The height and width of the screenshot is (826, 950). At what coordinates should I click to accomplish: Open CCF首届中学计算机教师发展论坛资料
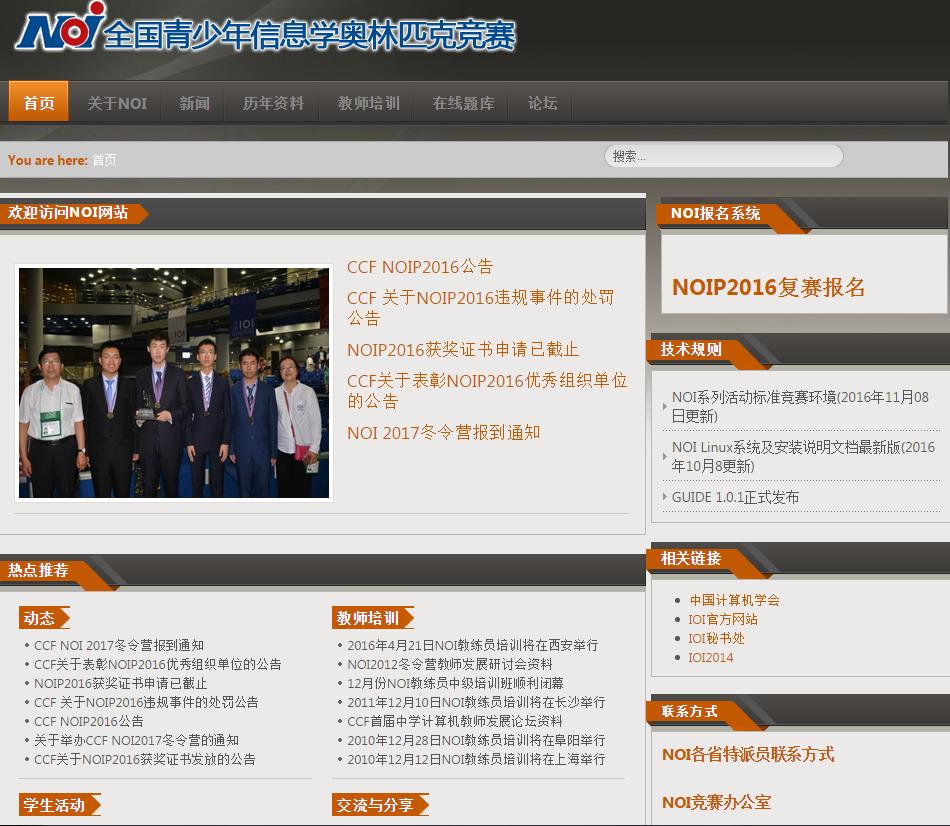point(455,721)
